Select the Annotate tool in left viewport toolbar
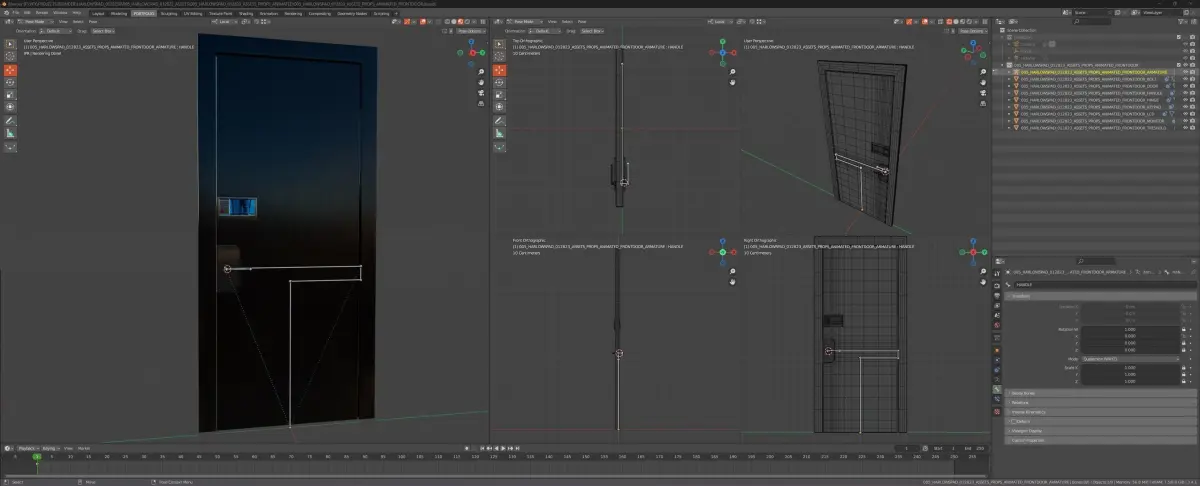Viewport: 1200px width, 486px height. click(x=11, y=121)
